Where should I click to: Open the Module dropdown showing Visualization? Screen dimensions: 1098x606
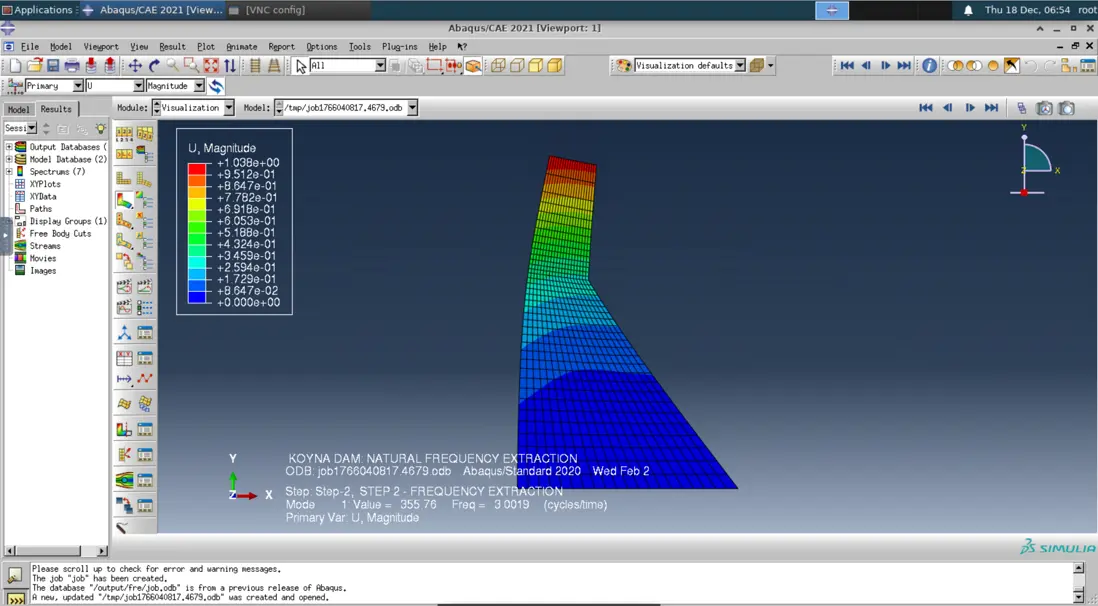click(x=228, y=108)
